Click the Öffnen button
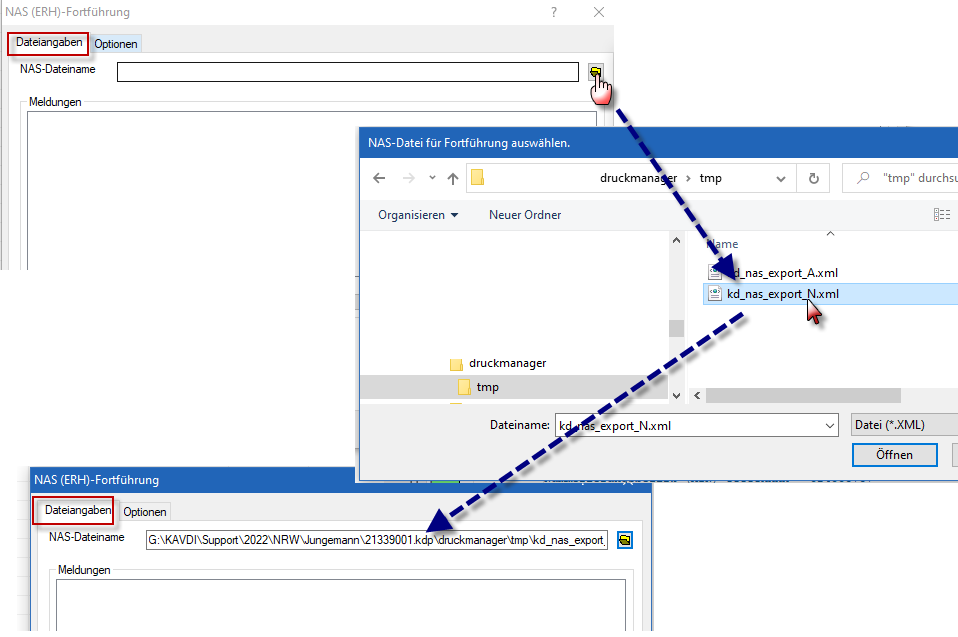Image resolution: width=958 pixels, height=637 pixels. (x=894, y=454)
